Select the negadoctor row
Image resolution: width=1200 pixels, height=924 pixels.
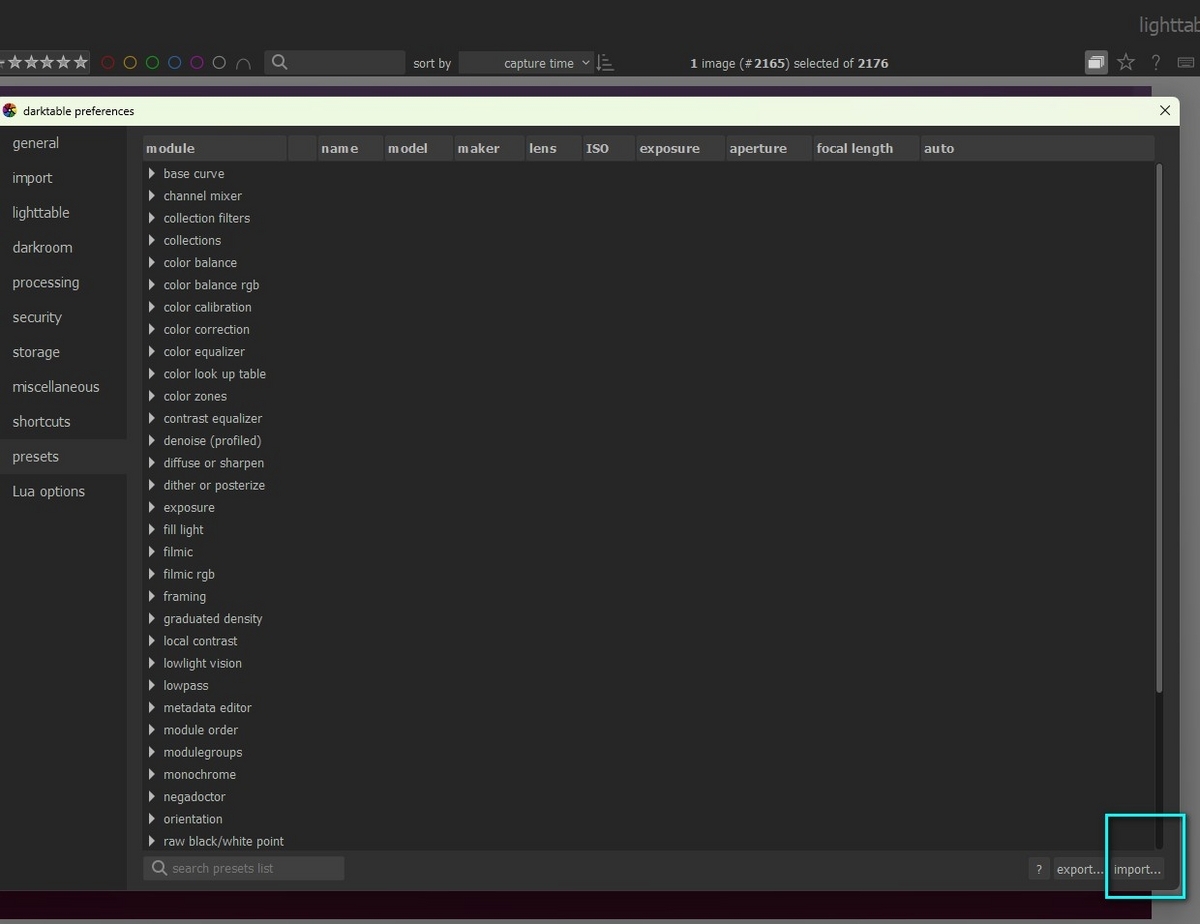[x=648, y=797]
